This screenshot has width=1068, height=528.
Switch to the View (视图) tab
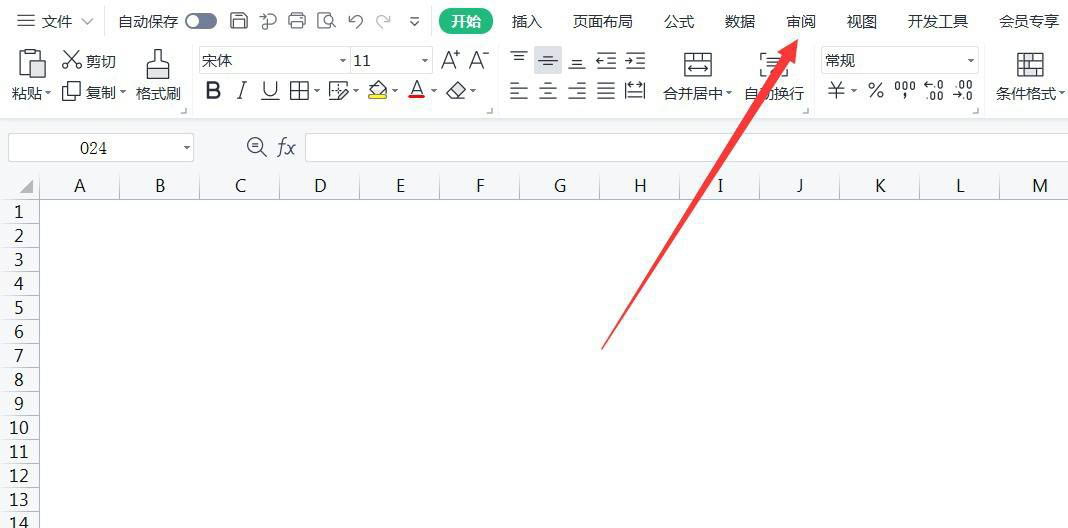pyautogui.click(x=861, y=21)
